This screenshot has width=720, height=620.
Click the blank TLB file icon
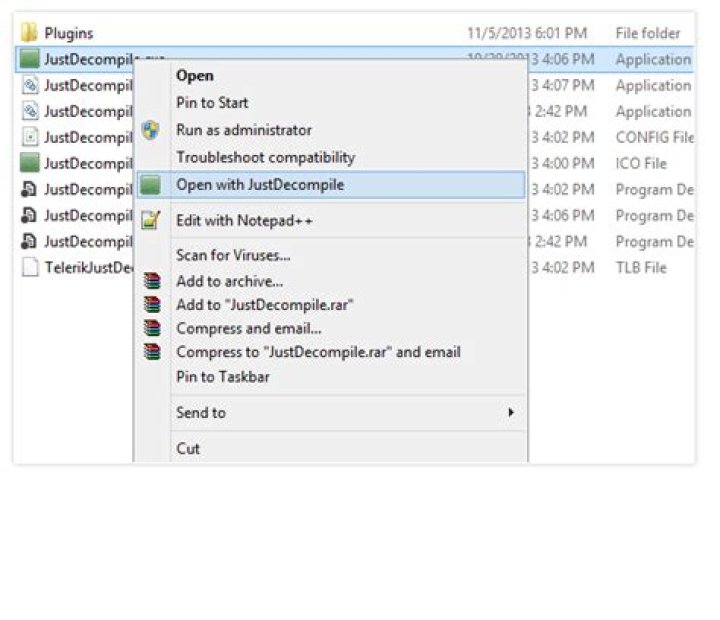coord(30,267)
